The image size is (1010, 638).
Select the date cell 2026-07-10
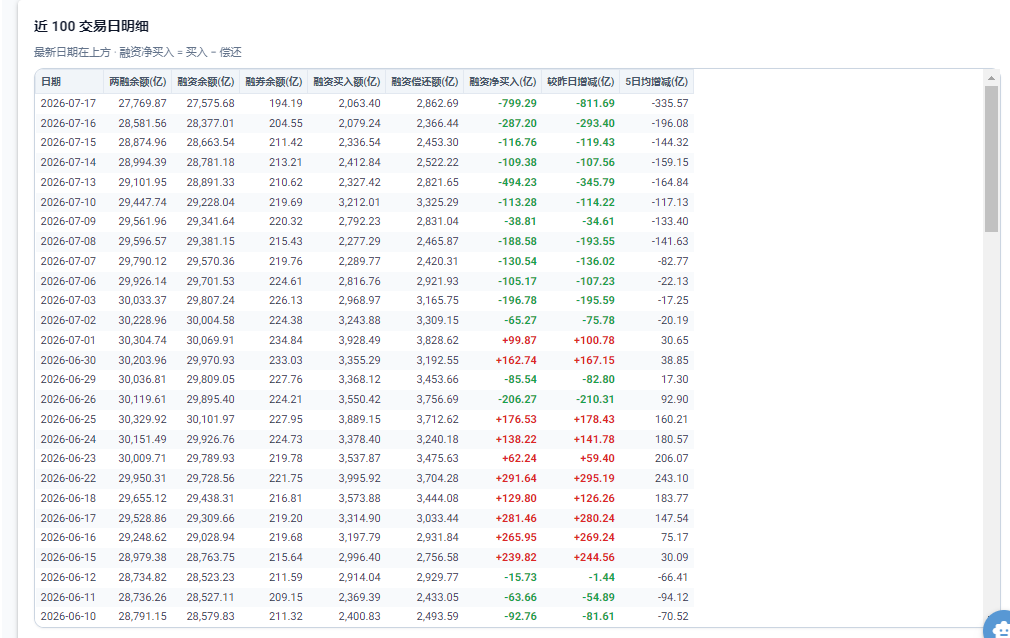pos(68,202)
